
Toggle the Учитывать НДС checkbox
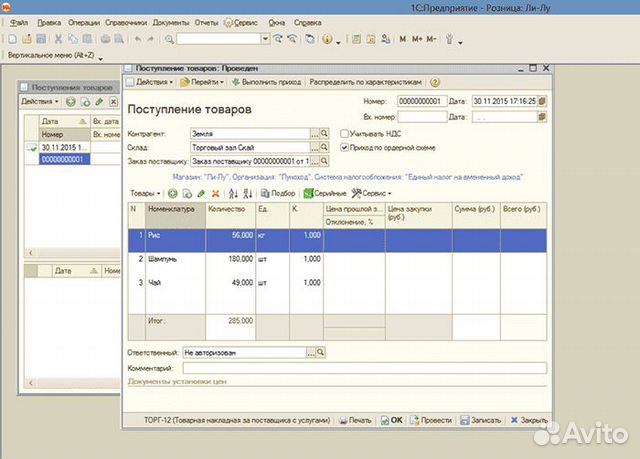coord(344,133)
